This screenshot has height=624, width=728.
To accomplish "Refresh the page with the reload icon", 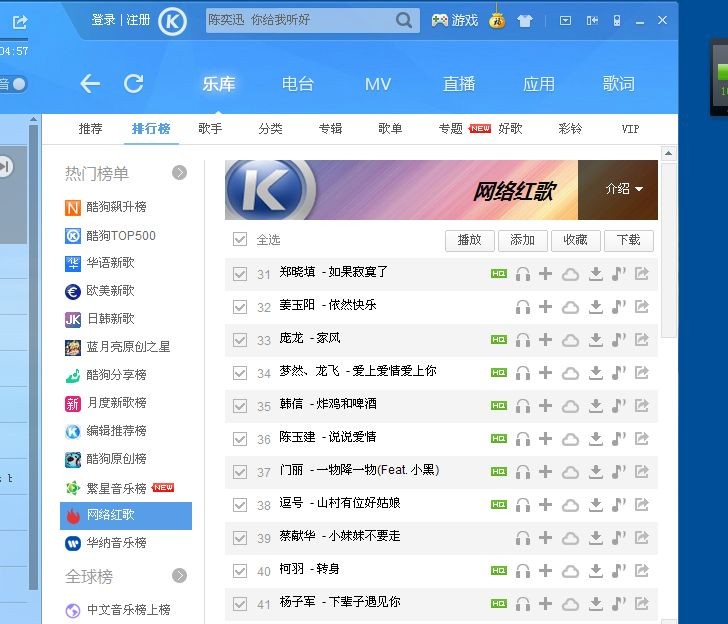I will pos(133,84).
